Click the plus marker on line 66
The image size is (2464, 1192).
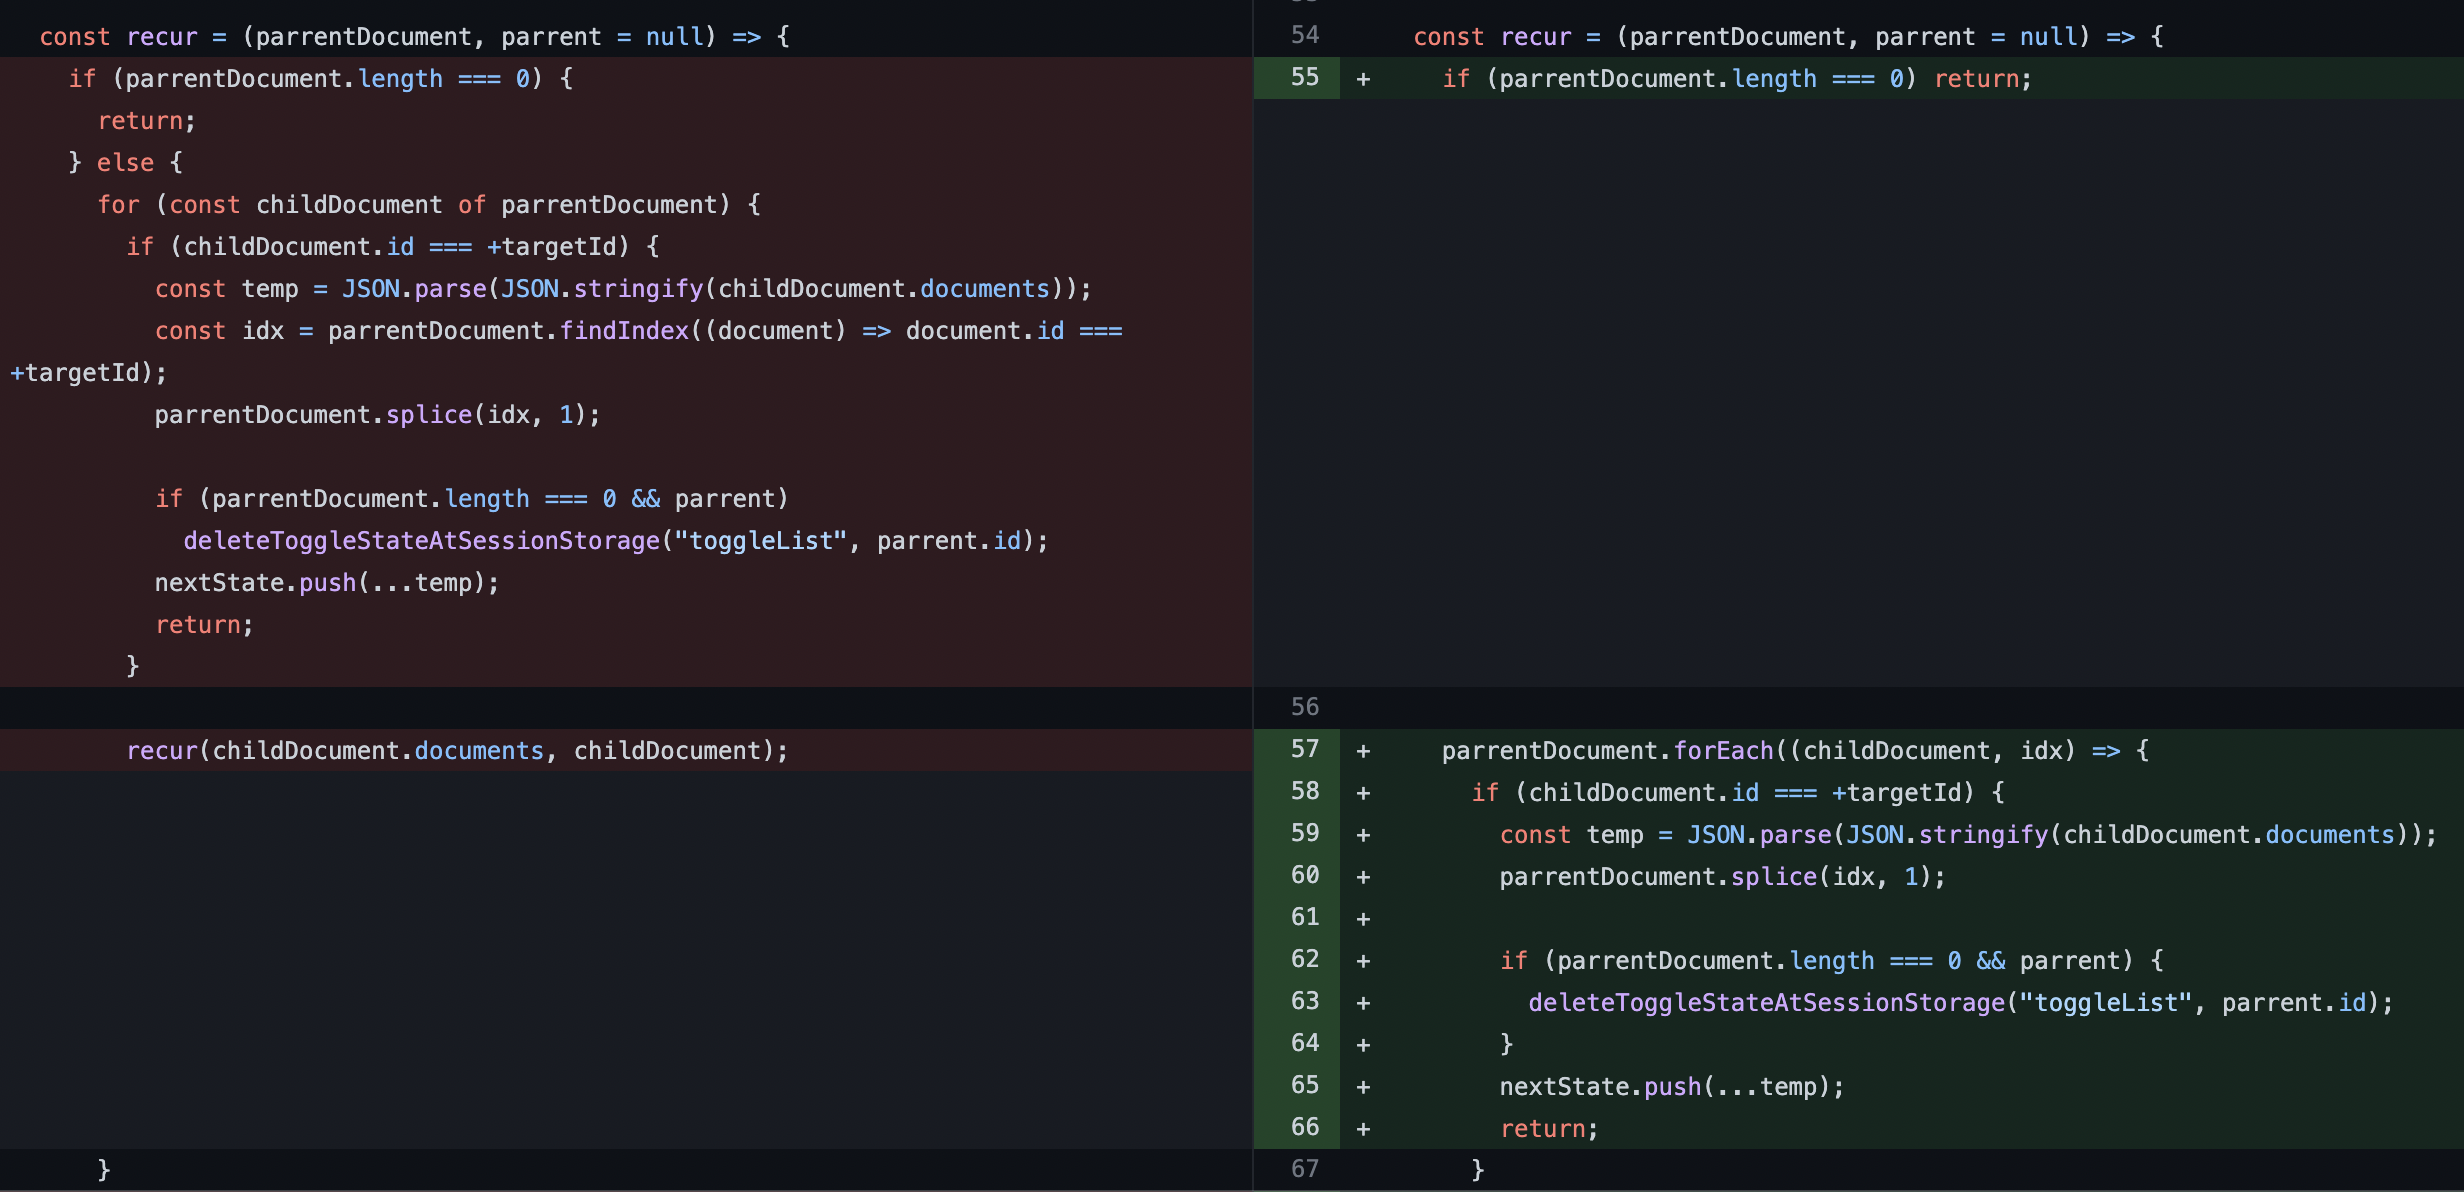tap(1363, 1129)
